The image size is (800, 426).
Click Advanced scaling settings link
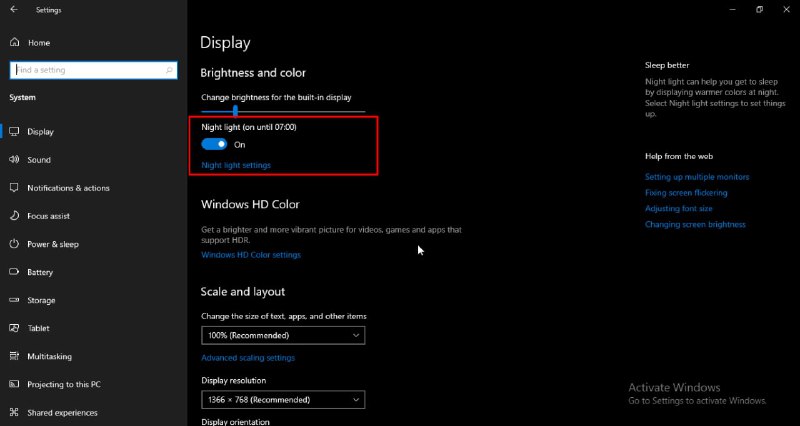tap(248, 358)
